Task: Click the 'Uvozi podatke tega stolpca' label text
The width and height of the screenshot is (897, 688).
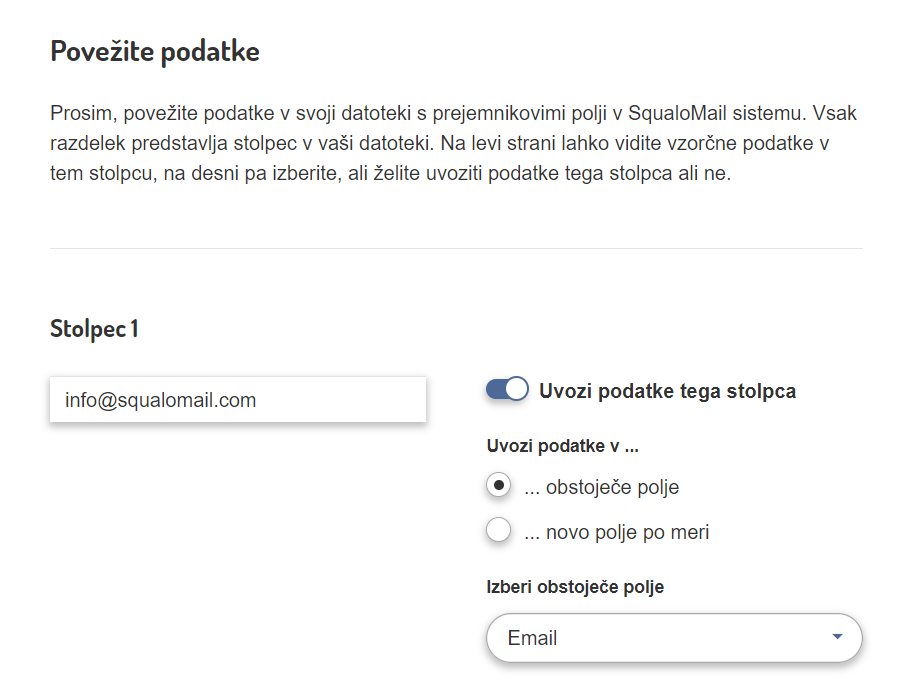Action: click(x=667, y=391)
